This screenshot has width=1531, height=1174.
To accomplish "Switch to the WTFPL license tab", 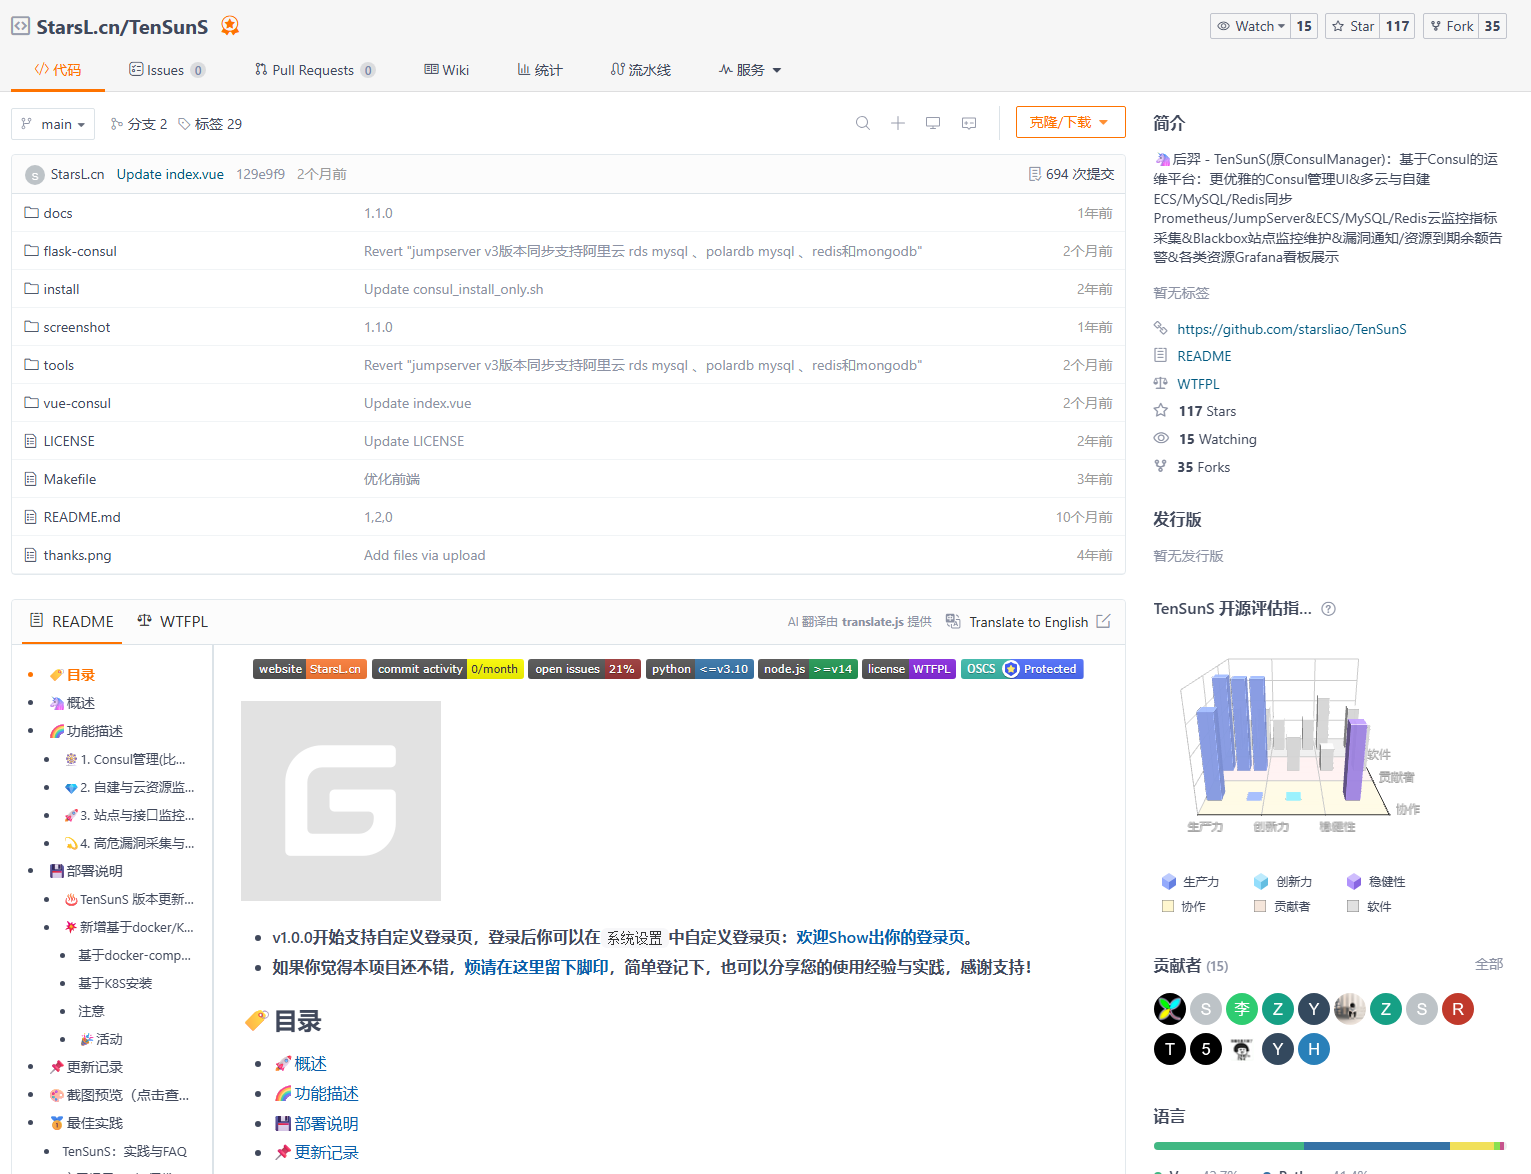I will pyautogui.click(x=172, y=621).
